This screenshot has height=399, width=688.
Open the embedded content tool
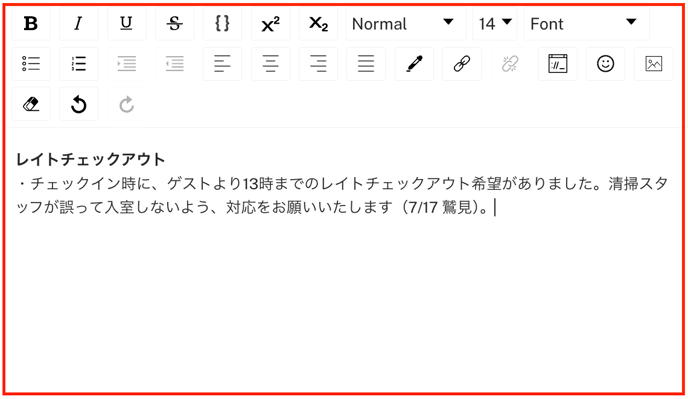558,64
